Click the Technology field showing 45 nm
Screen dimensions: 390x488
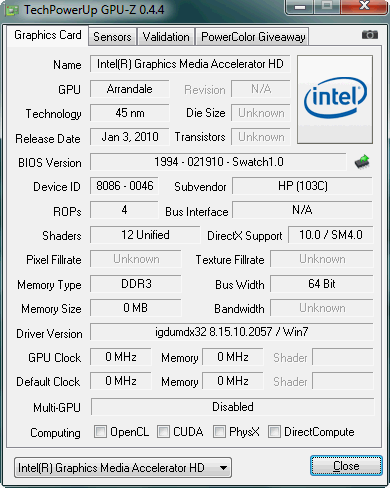point(130,113)
